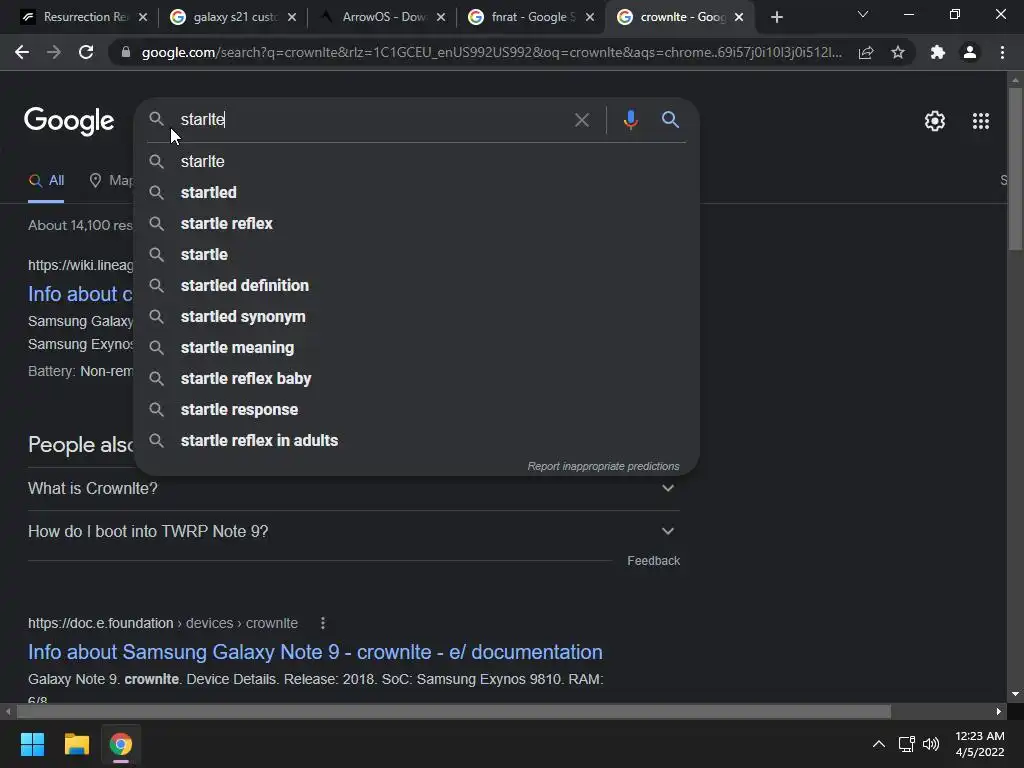
Task: Click Report inappropriate predictions link
Action: (603, 466)
